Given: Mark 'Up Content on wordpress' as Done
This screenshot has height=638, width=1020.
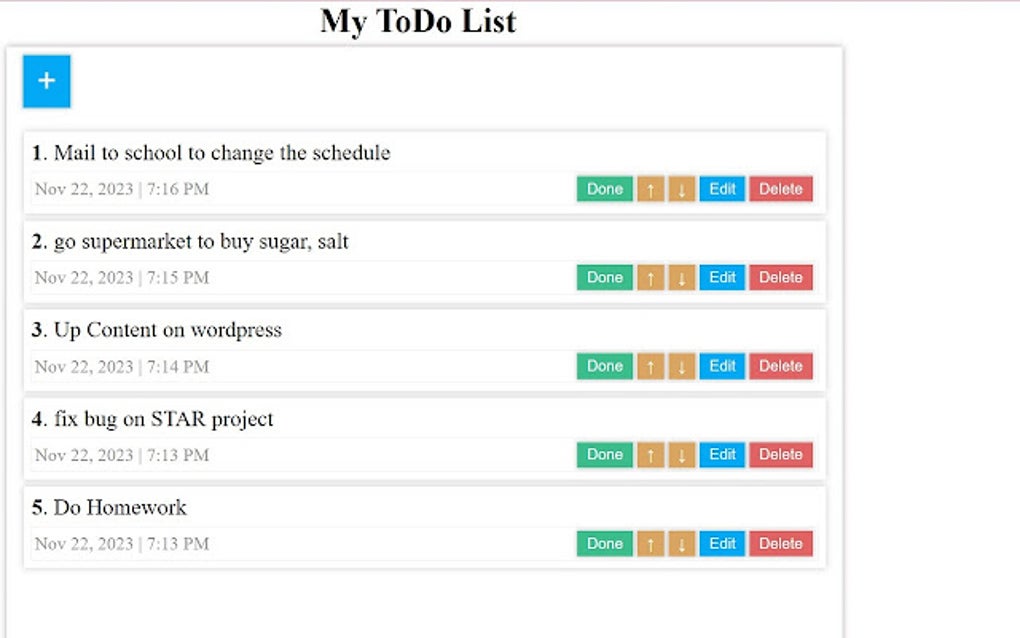Looking at the screenshot, I should click(603, 366).
